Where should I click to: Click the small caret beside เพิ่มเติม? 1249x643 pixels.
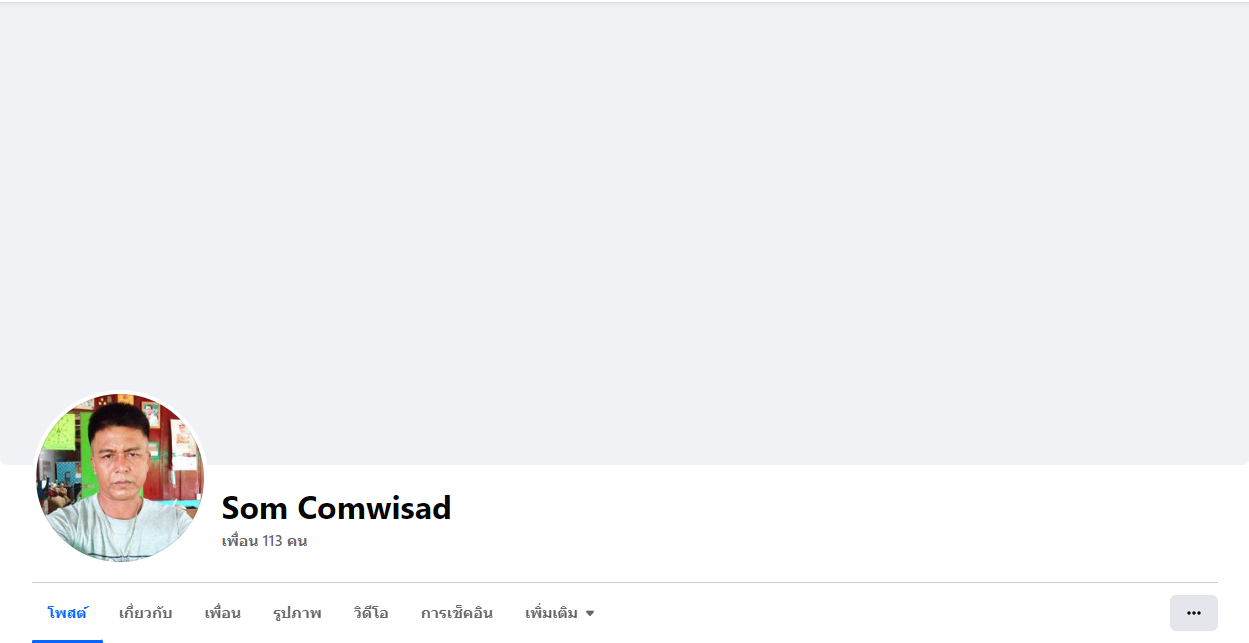point(590,613)
